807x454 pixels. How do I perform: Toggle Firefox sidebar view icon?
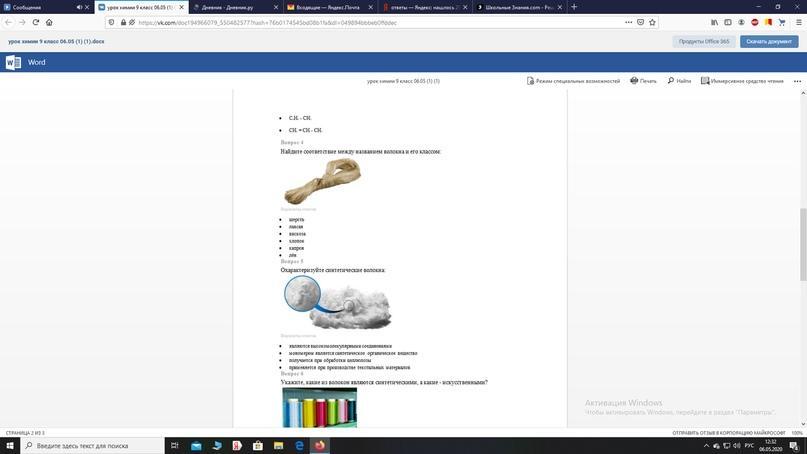pyautogui.click(x=728, y=23)
